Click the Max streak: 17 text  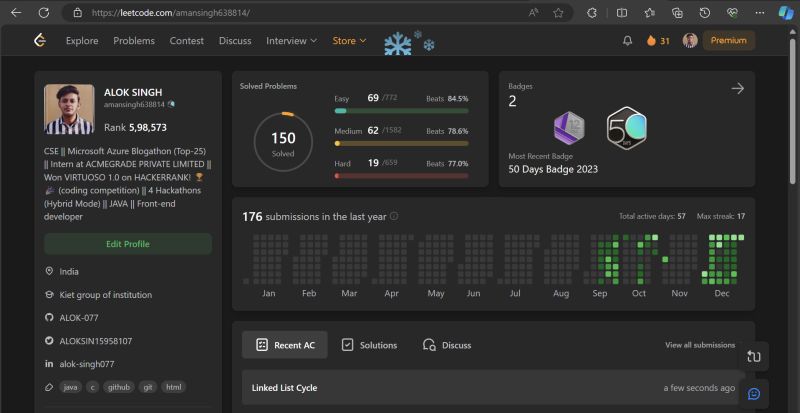pyautogui.click(x=721, y=216)
